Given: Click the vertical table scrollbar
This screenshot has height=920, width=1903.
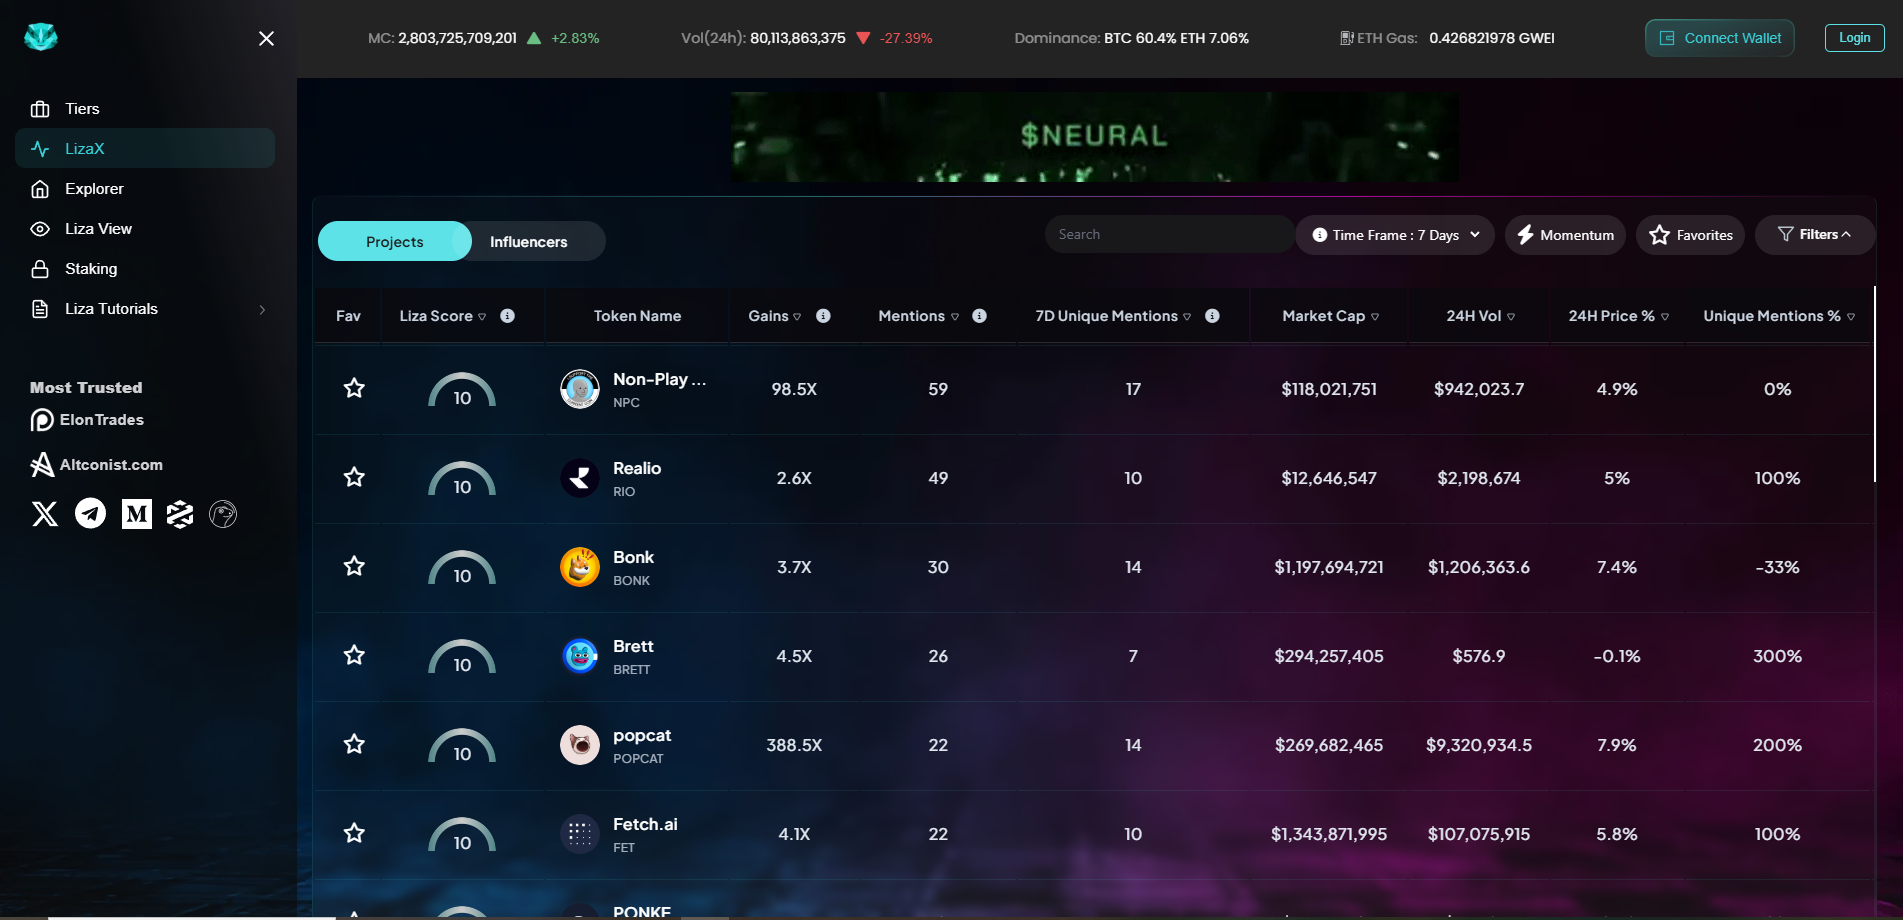Looking at the screenshot, I should [x=1874, y=384].
